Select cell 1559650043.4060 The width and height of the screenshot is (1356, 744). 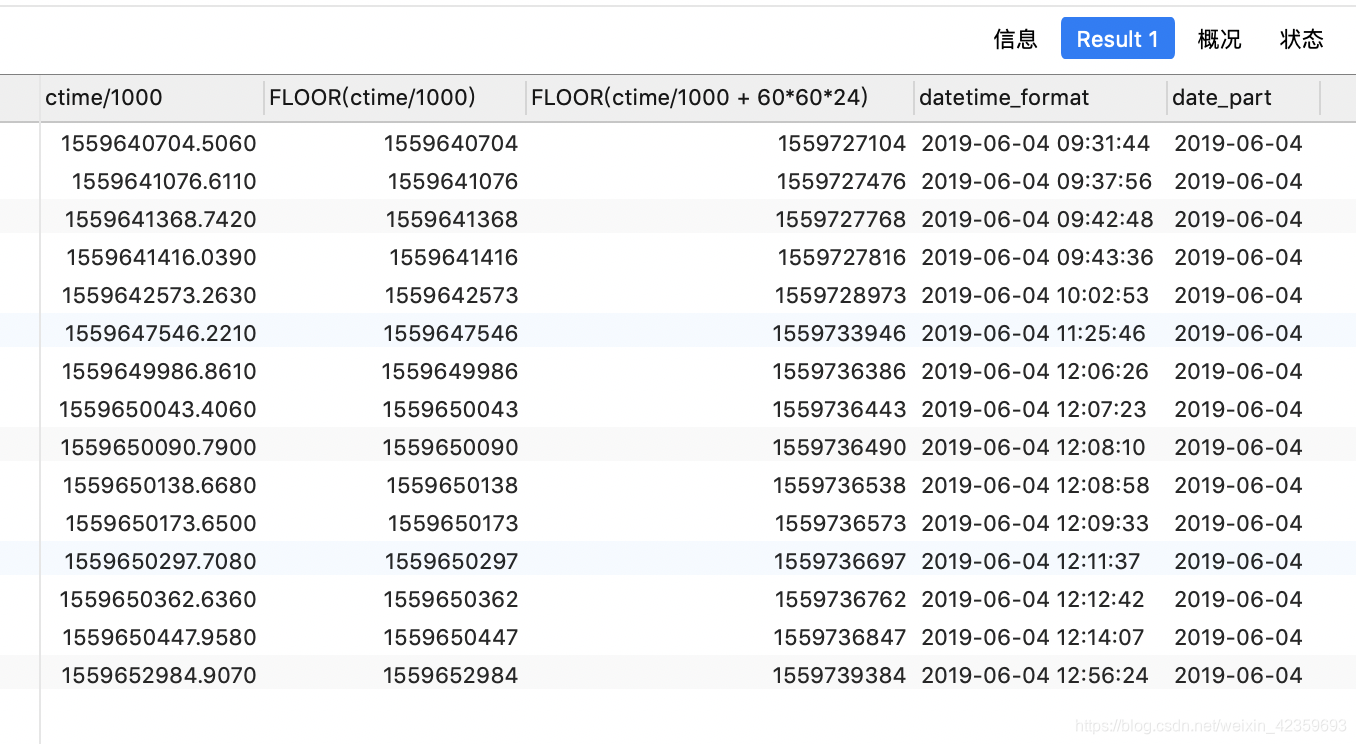pos(158,409)
